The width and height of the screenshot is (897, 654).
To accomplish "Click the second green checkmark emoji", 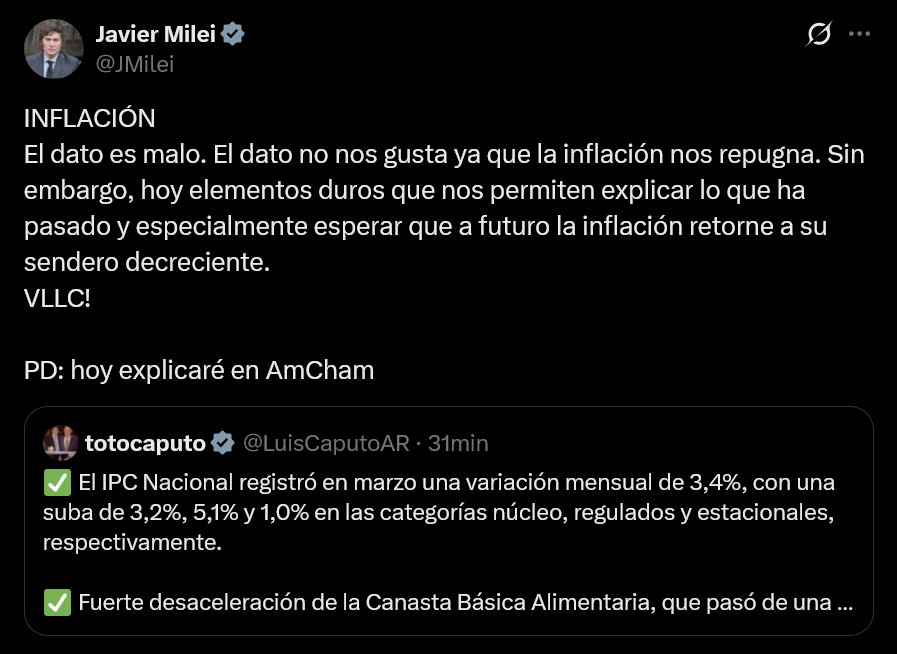I will 57,604.
